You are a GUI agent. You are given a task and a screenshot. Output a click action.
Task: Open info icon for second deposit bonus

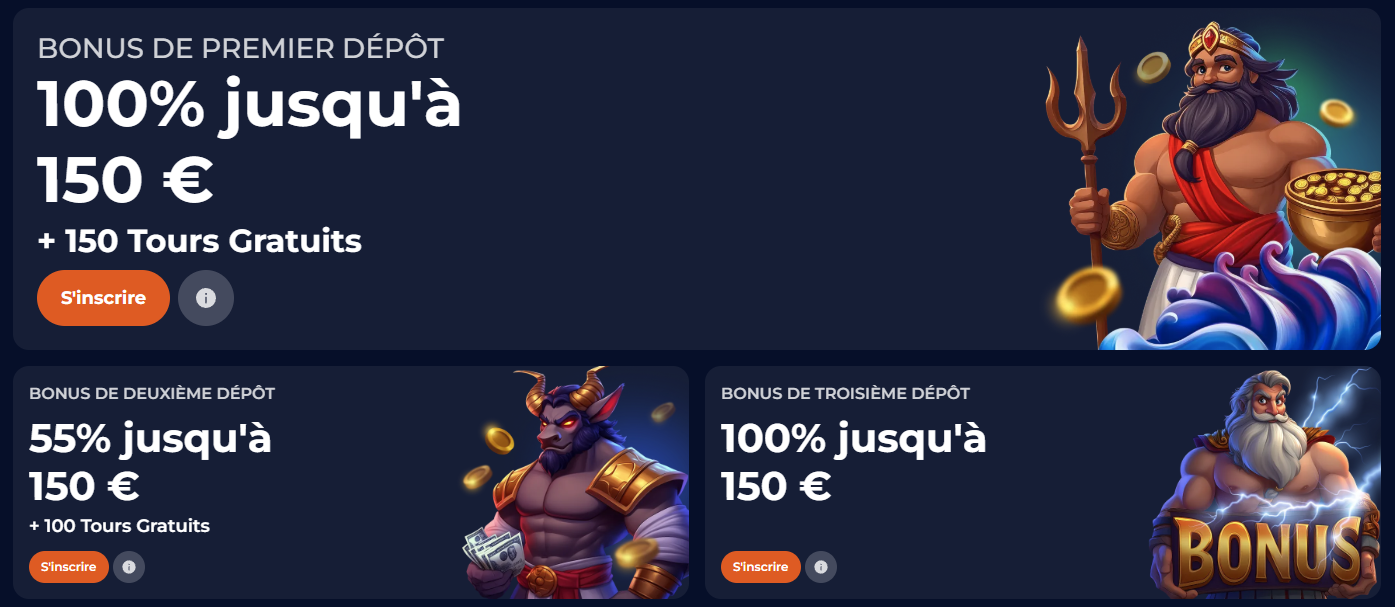point(129,567)
